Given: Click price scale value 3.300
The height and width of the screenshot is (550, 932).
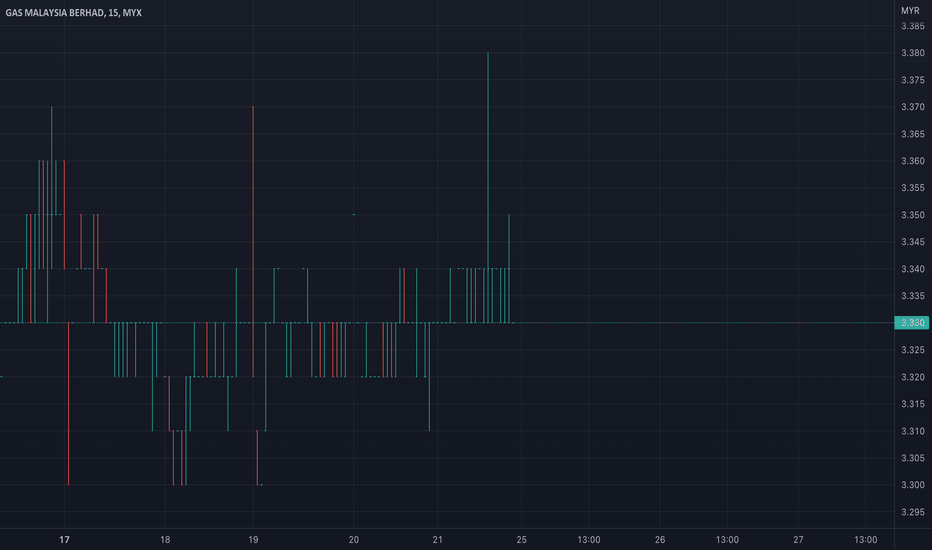Looking at the screenshot, I should 912,485.
